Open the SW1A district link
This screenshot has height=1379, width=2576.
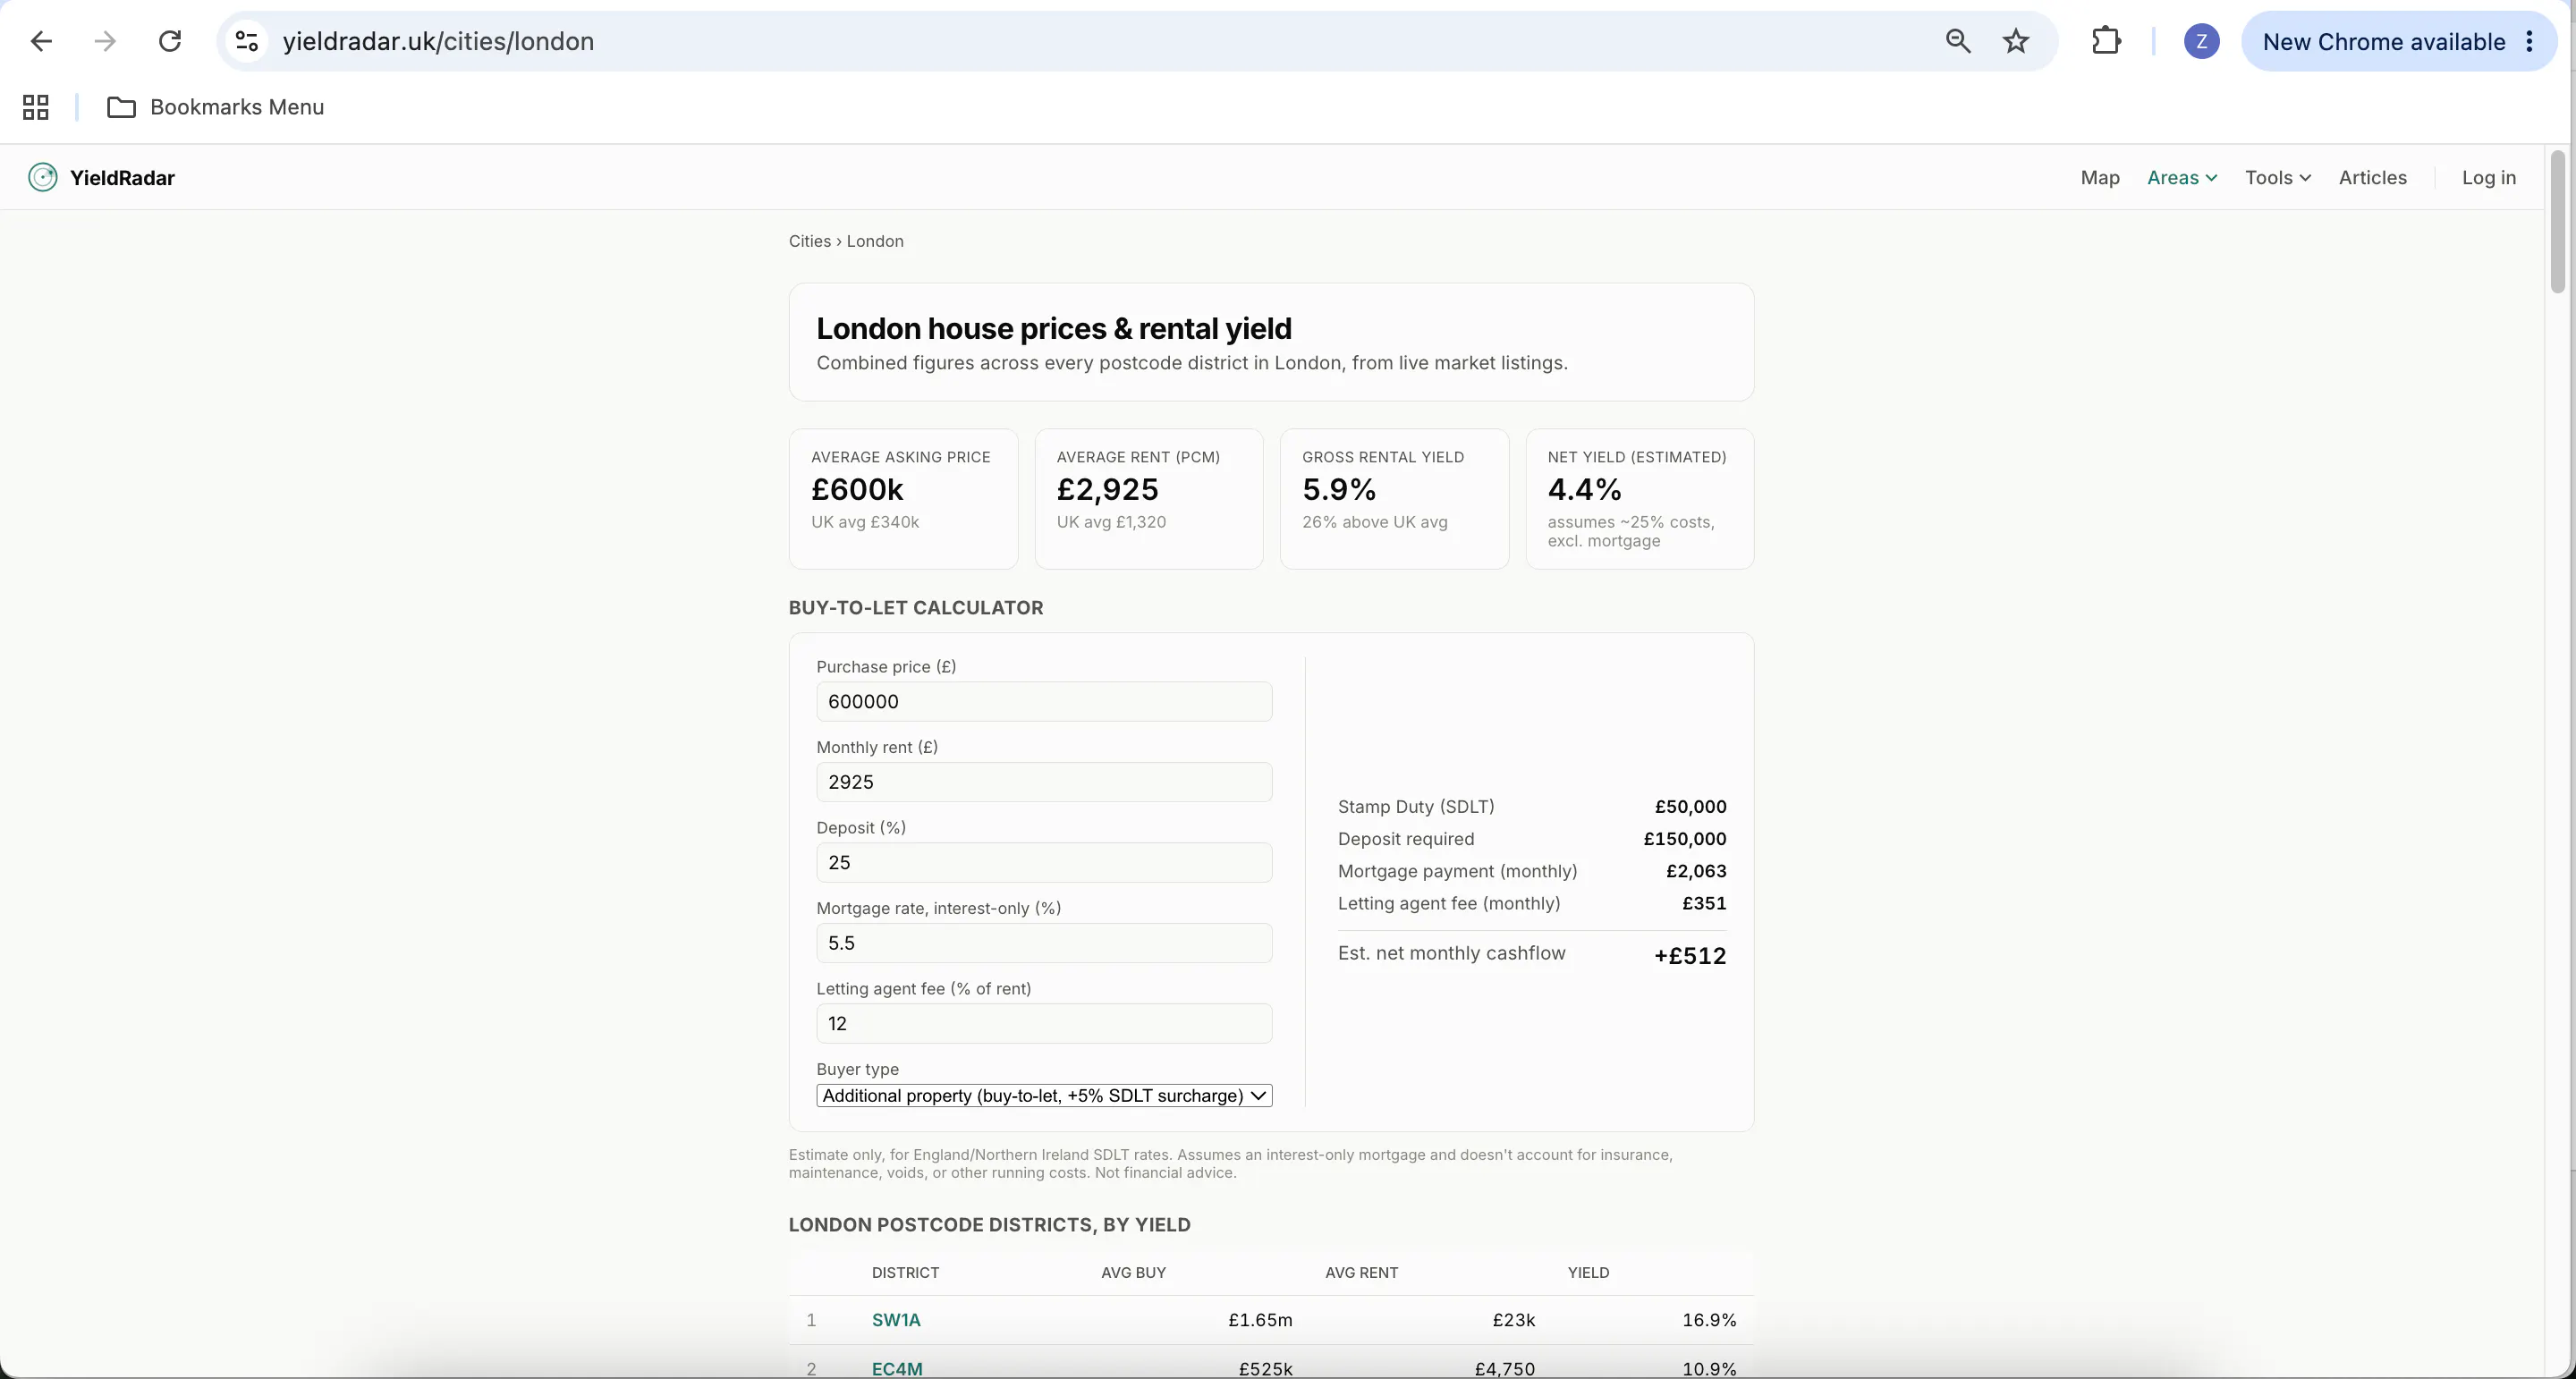click(896, 1320)
